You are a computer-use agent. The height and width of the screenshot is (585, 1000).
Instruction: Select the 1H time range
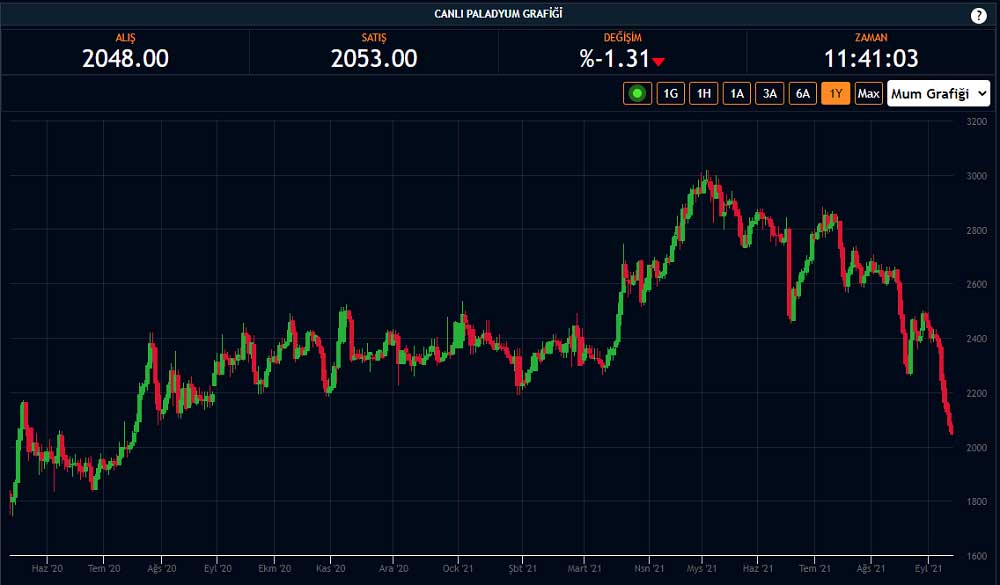pos(703,94)
